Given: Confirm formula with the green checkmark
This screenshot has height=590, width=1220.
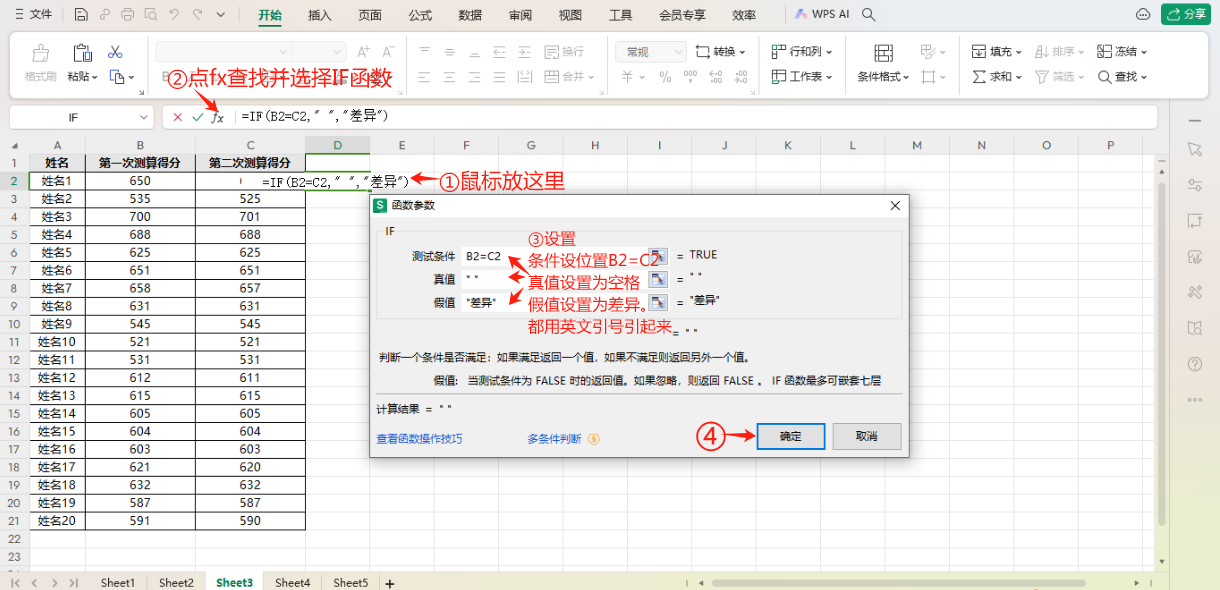Looking at the screenshot, I should point(197,117).
